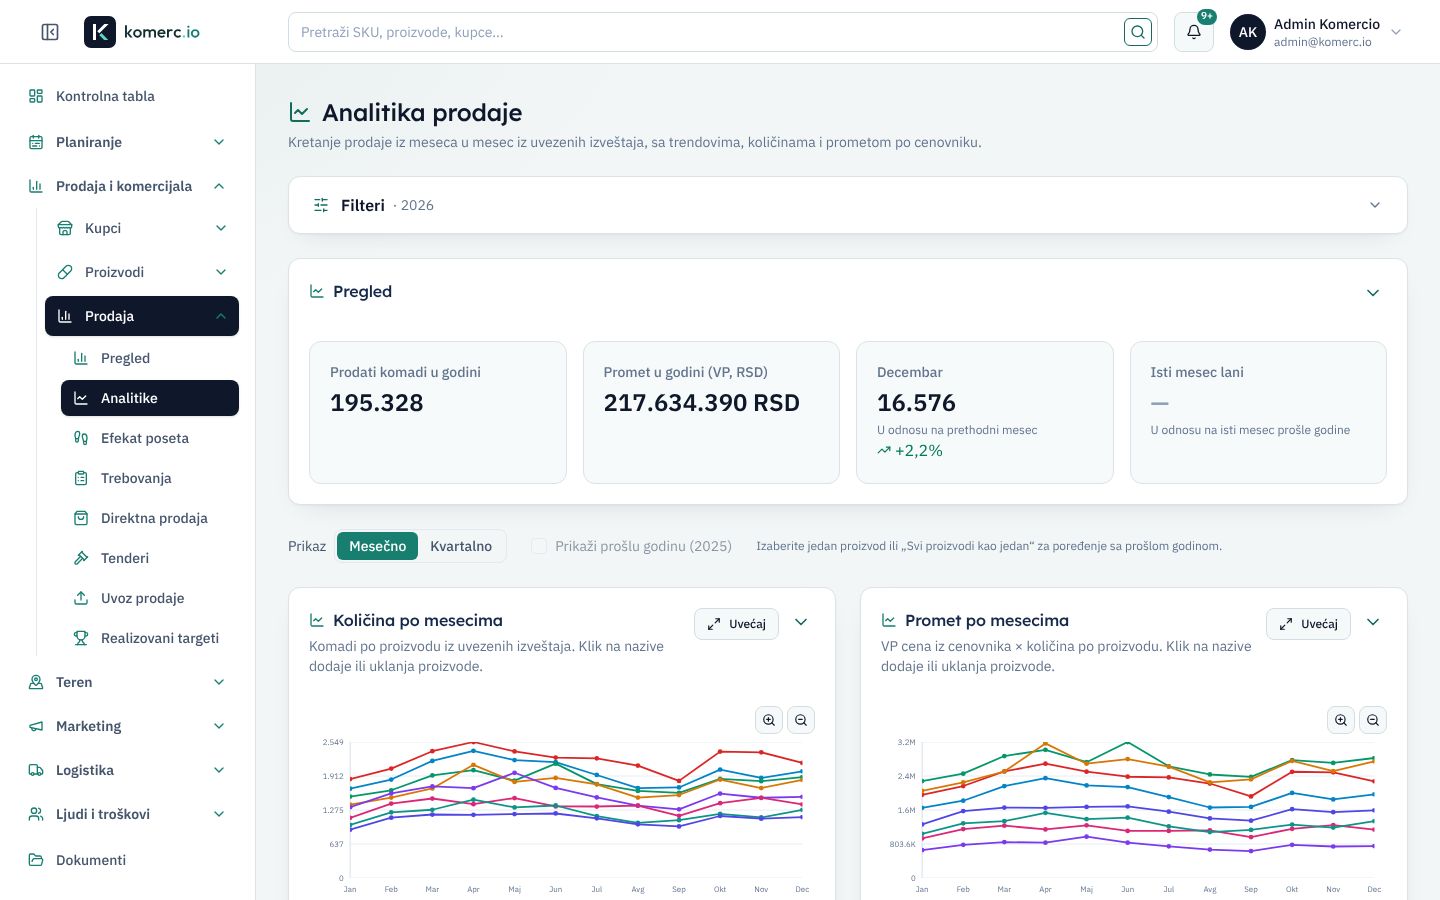Screen dimensions: 1440x900
Task: Zoom out on Promet po mesecima chart
Action: (1373, 720)
